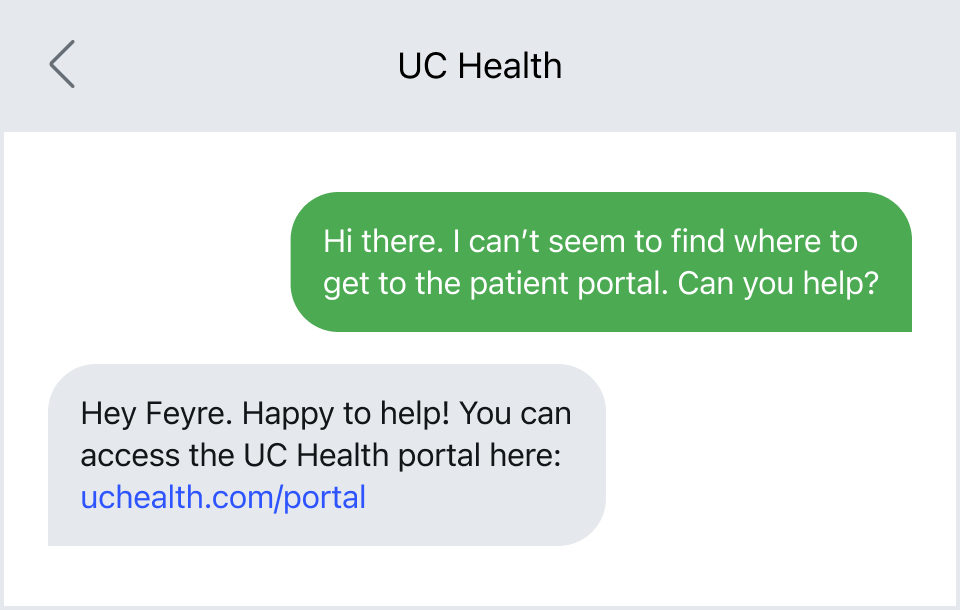Tap the back chevron to exit conversation
Viewport: 960px width, 610px height.
[61, 63]
